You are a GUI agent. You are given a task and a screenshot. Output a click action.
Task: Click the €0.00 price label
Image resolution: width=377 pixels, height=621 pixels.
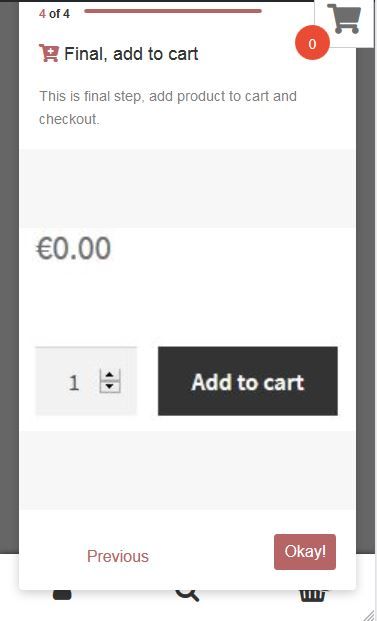73,248
